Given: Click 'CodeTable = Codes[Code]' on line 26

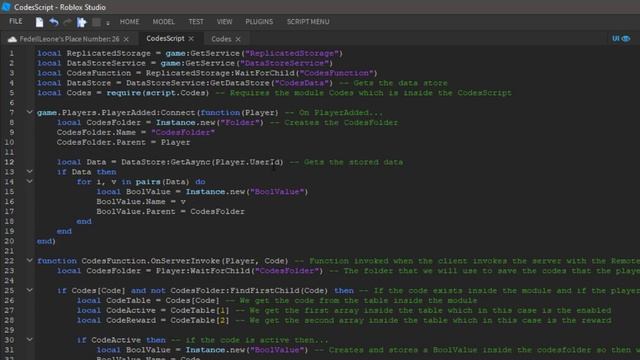Looking at the screenshot, I should pos(163,300).
